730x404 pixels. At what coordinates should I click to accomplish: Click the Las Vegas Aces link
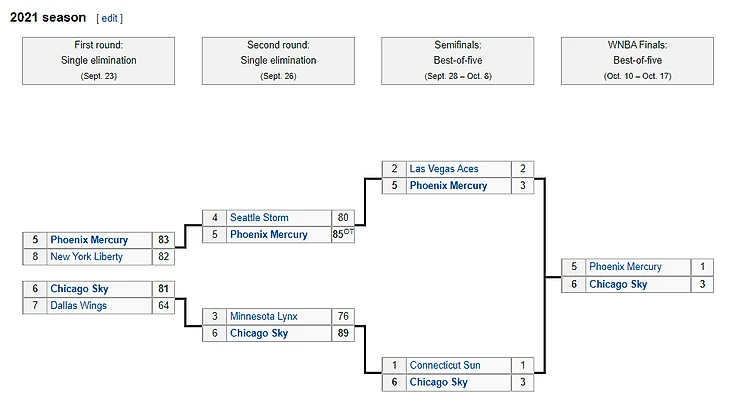pos(445,169)
